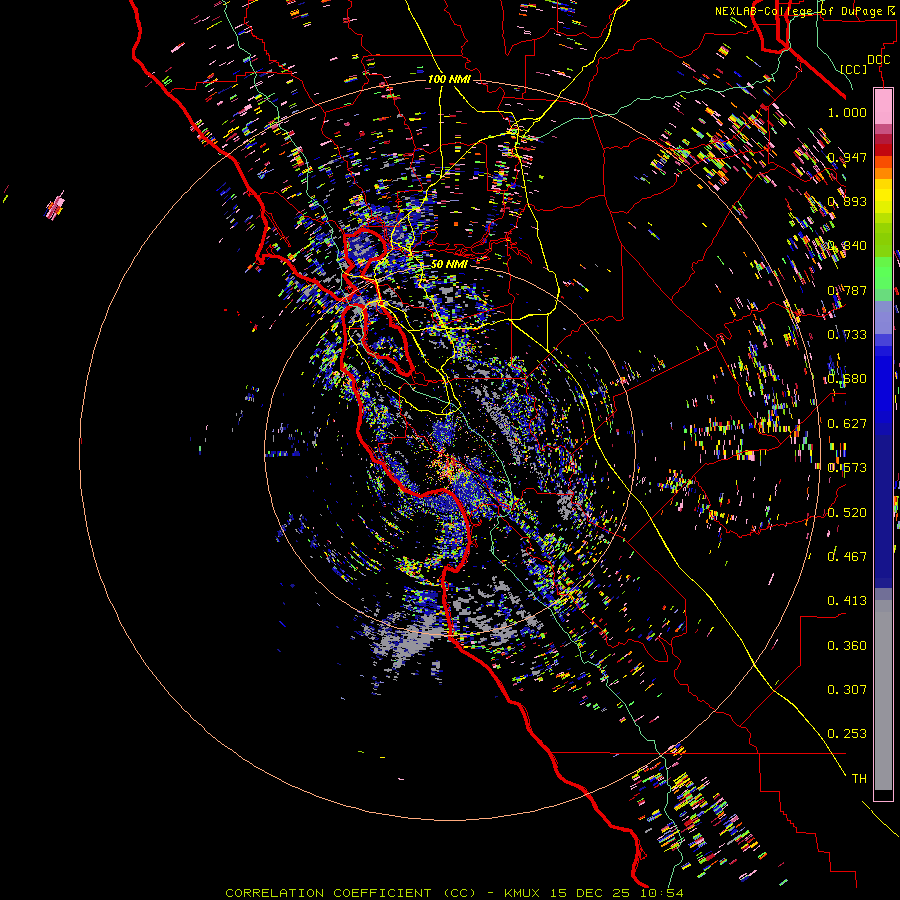Viewport: 900px width, 900px height.
Task: Click the 0.360 scale value
Action: pyautogui.click(x=847, y=646)
